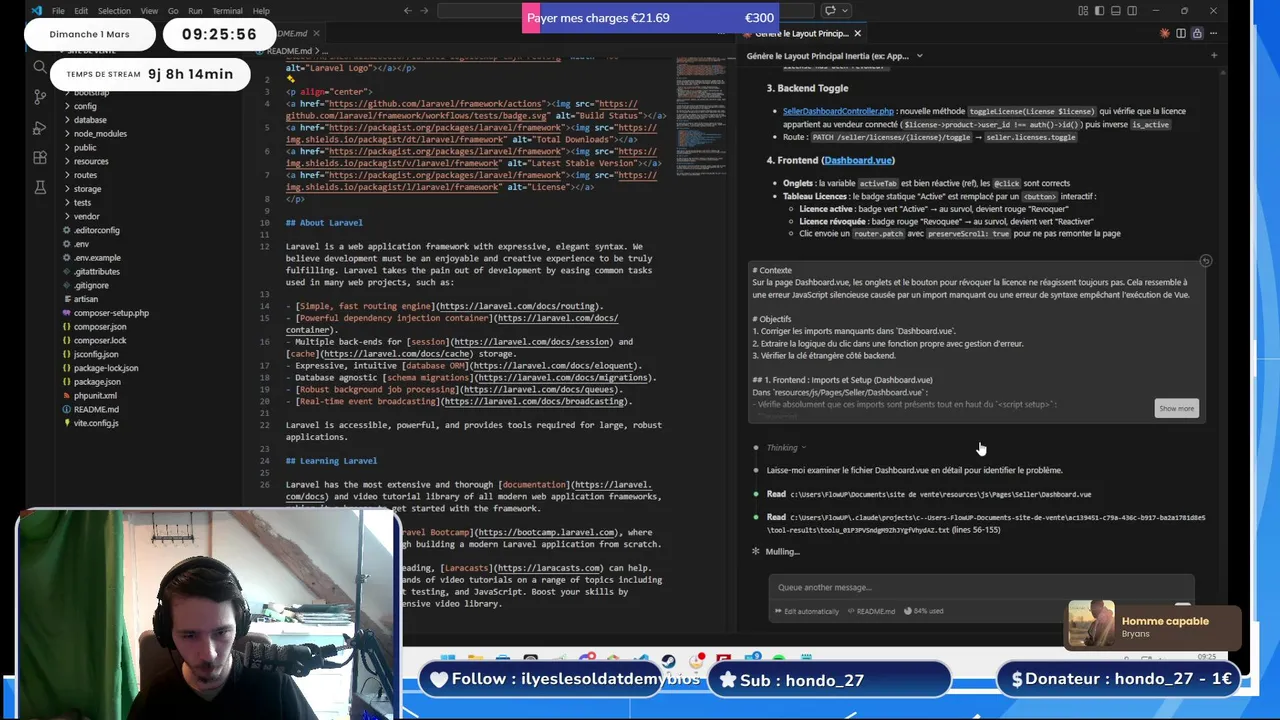Image resolution: width=1280 pixels, height=720 pixels.
Task: Open the Edit menu
Action: (x=81, y=11)
